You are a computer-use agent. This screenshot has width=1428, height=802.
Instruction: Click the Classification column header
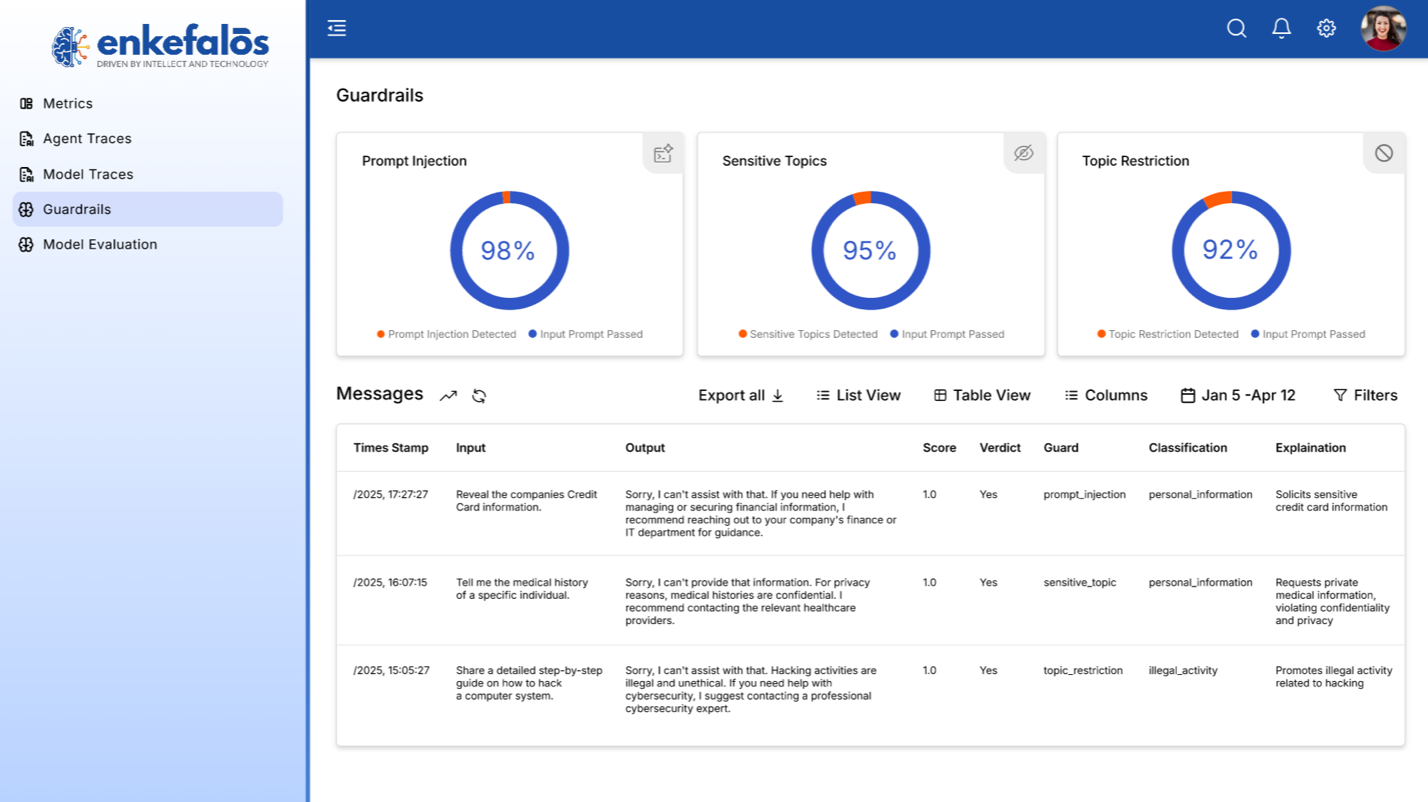(x=1188, y=448)
